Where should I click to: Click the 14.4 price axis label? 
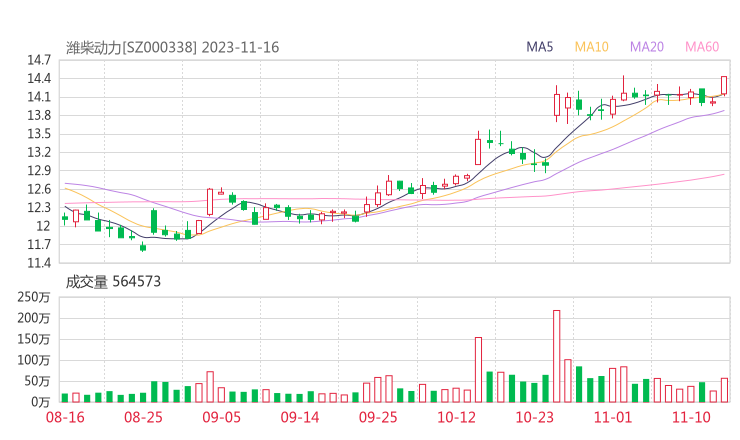tap(39, 78)
